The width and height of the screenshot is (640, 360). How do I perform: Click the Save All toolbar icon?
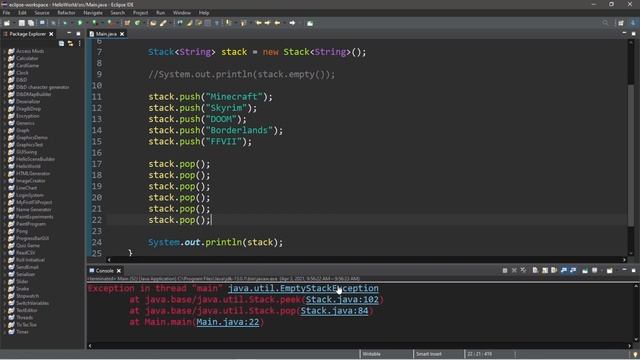(x=31, y=23)
